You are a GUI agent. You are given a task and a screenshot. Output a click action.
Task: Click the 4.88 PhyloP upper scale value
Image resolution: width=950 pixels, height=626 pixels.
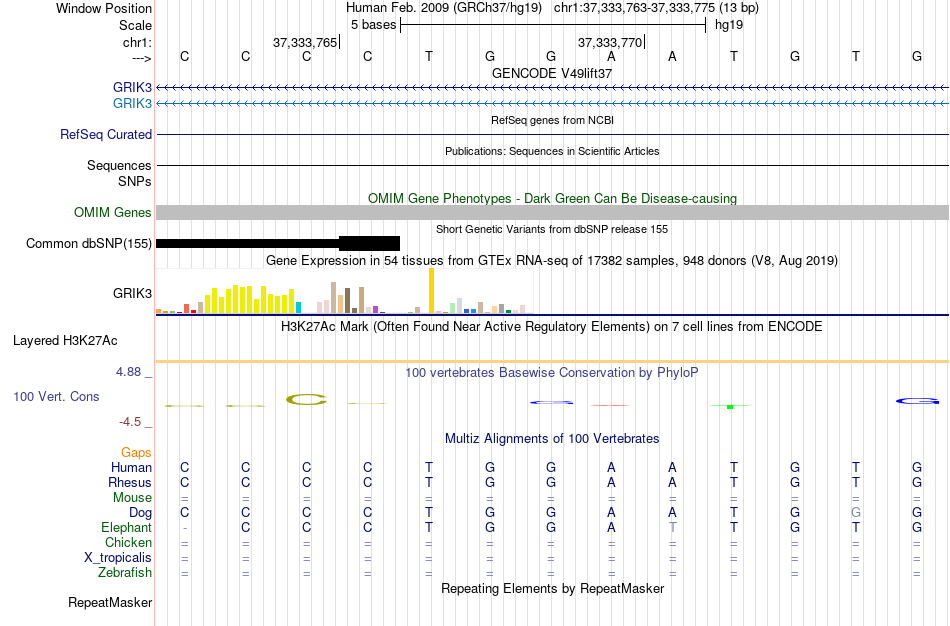coord(129,372)
